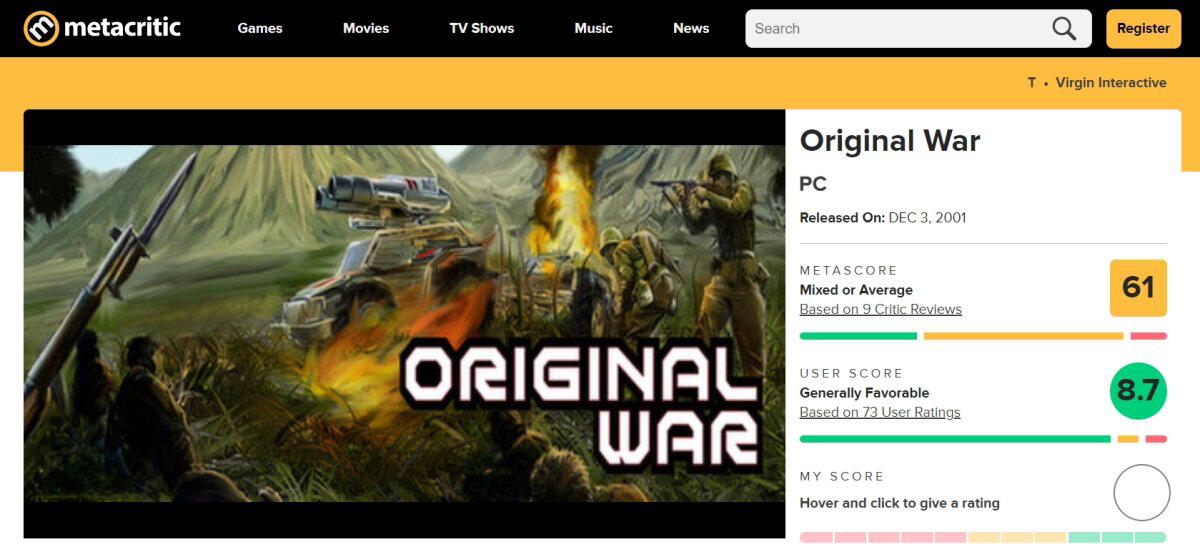Open the Games menu

pos(260,28)
